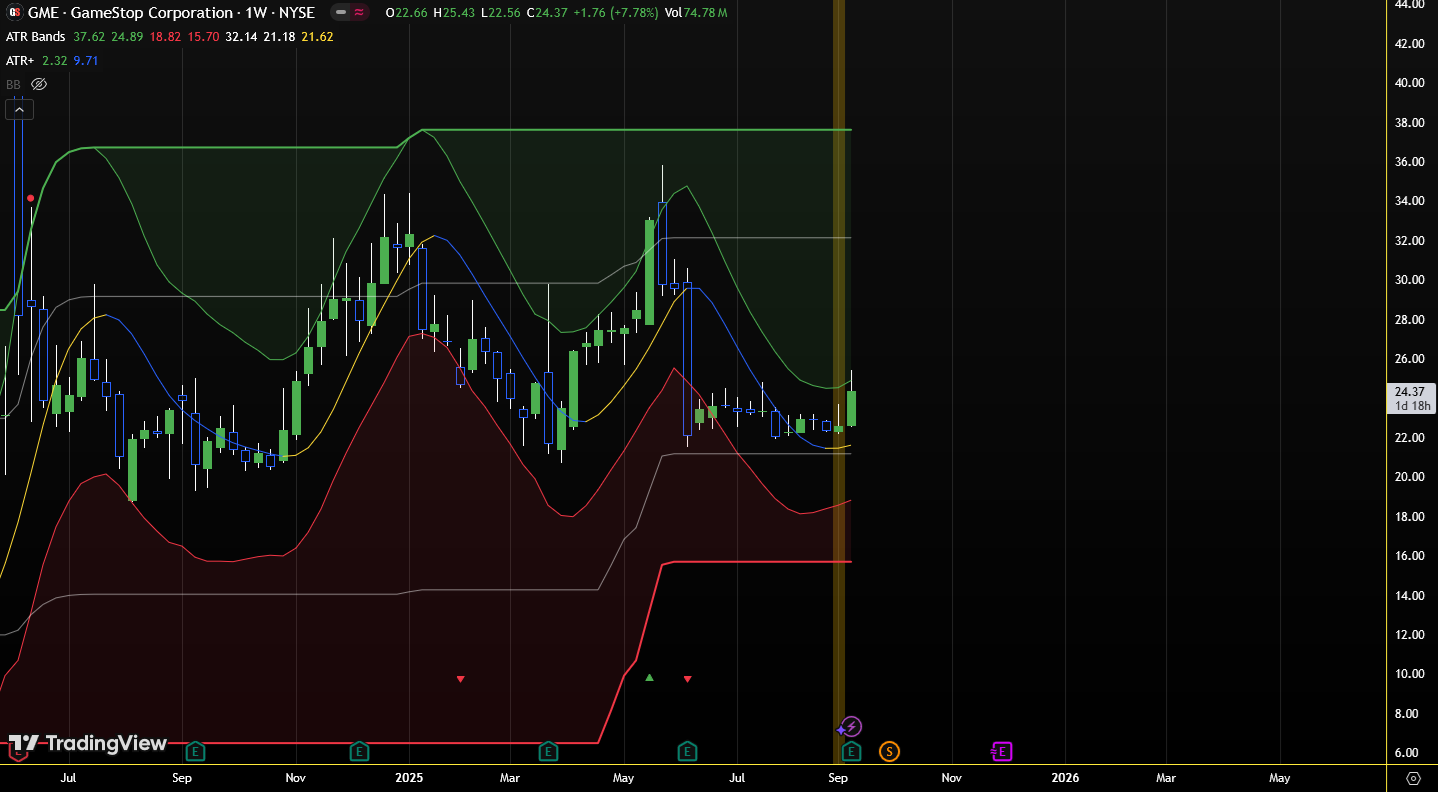Click the 16.00 level on price axis
Screen dimensions: 1438x792
tap(1409, 556)
